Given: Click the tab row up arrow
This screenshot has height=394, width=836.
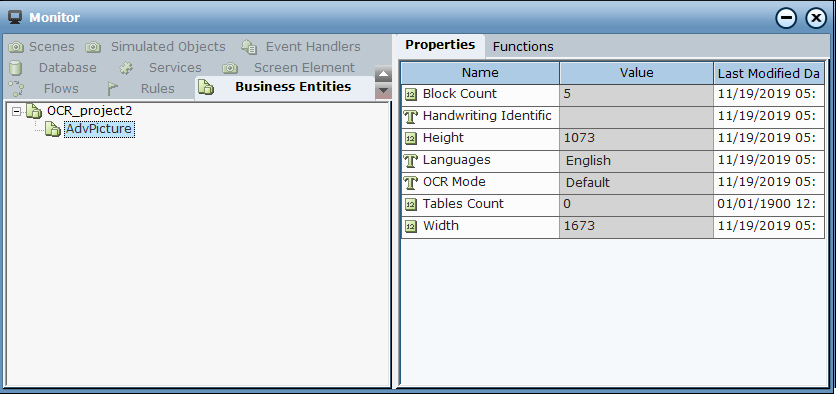Looking at the screenshot, I should coord(384,74).
